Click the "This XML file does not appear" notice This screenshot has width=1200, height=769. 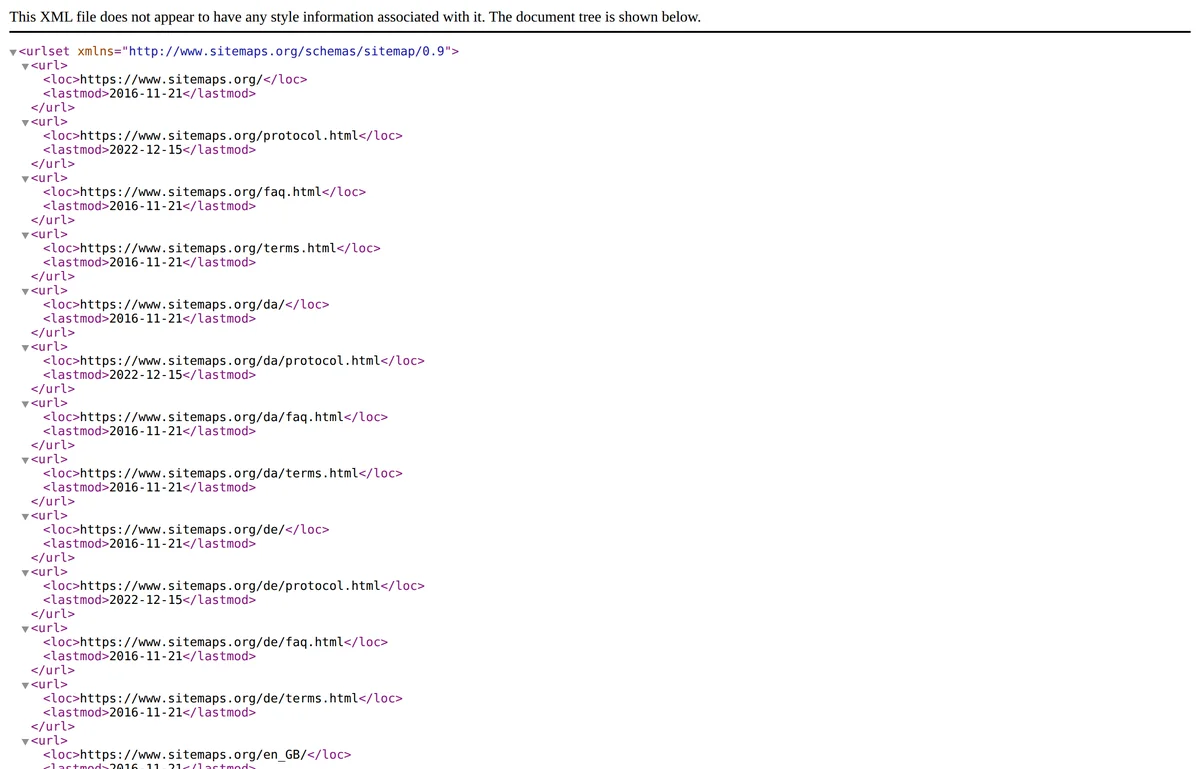pyautogui.click(x=355, y=17)
